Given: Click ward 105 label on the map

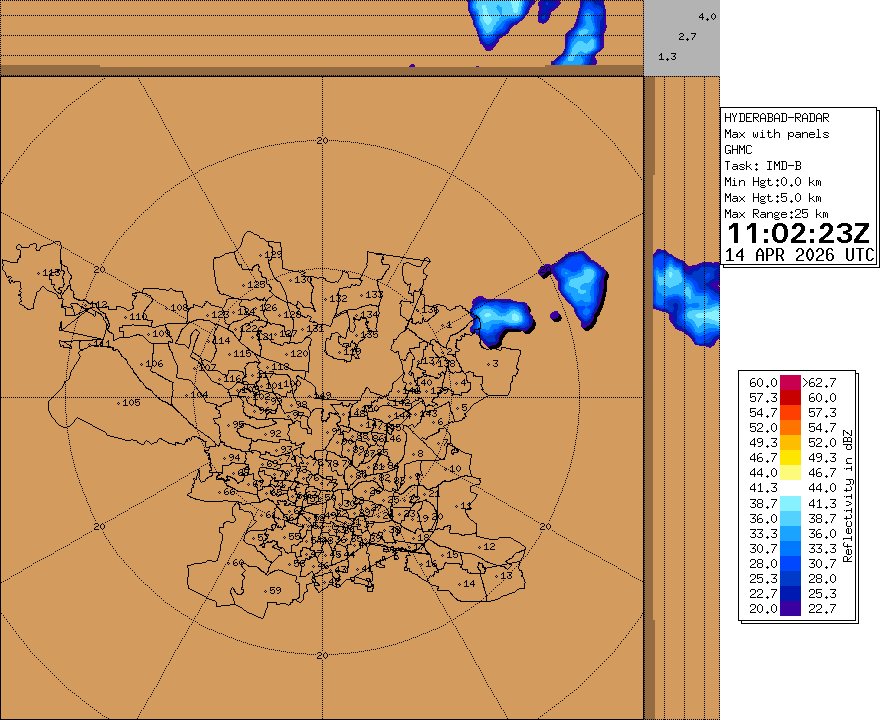Looking at the screenshot, I should click(x=131, y=402).
